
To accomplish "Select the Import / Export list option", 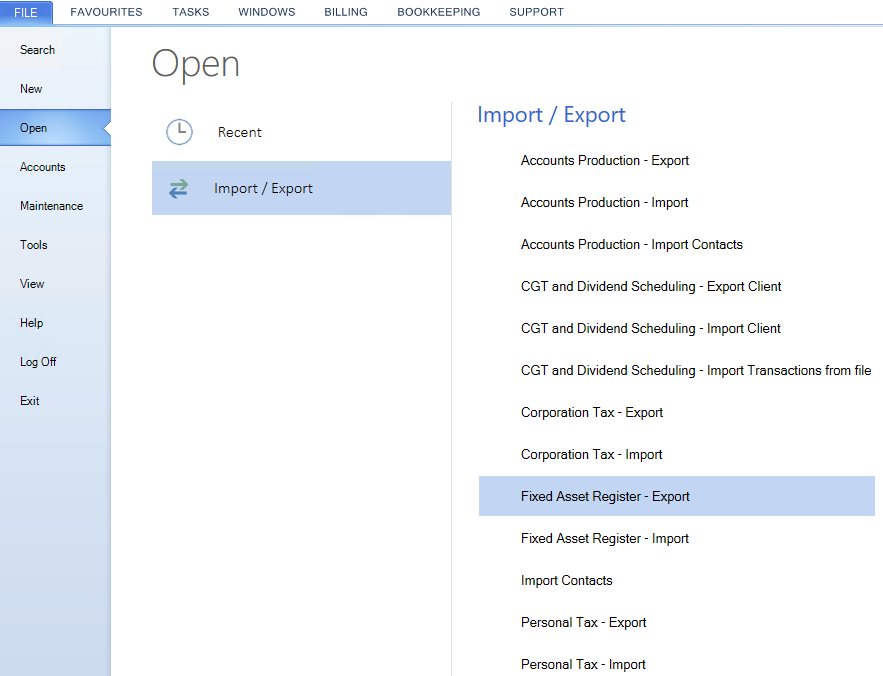I will [x=301, y=188].
